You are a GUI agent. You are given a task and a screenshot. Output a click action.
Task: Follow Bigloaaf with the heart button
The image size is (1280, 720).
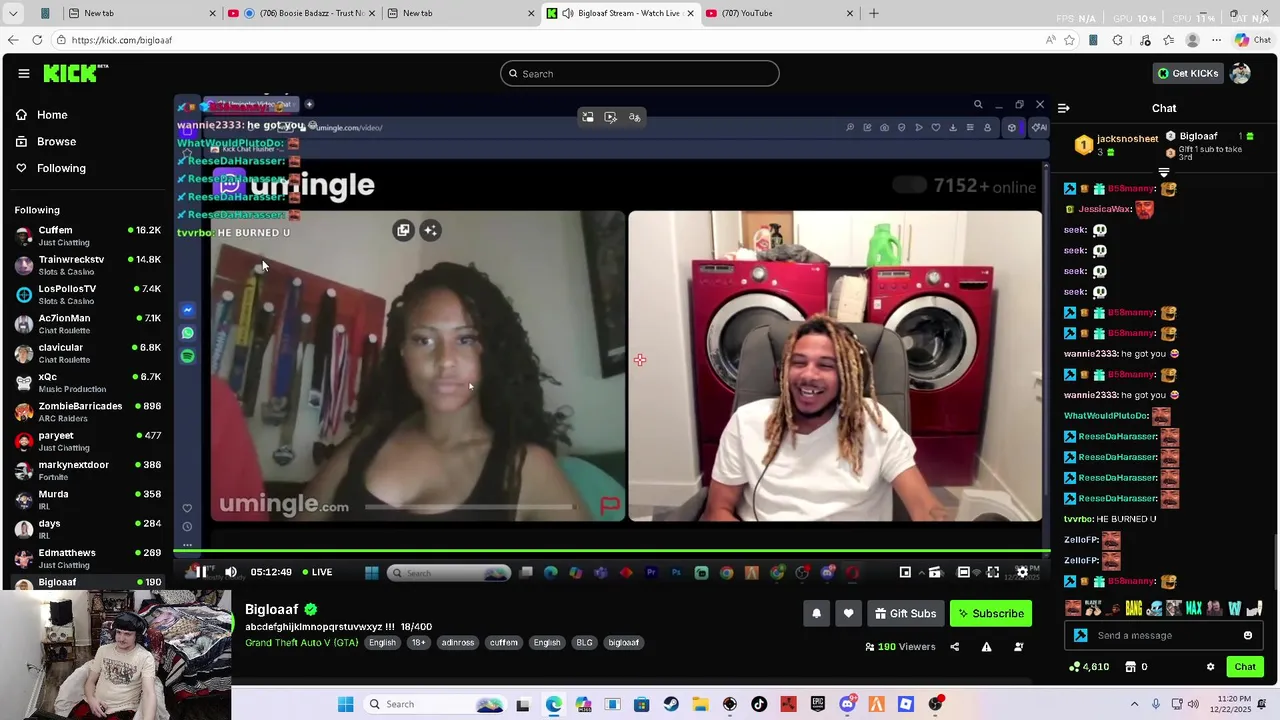click(848, 613)
